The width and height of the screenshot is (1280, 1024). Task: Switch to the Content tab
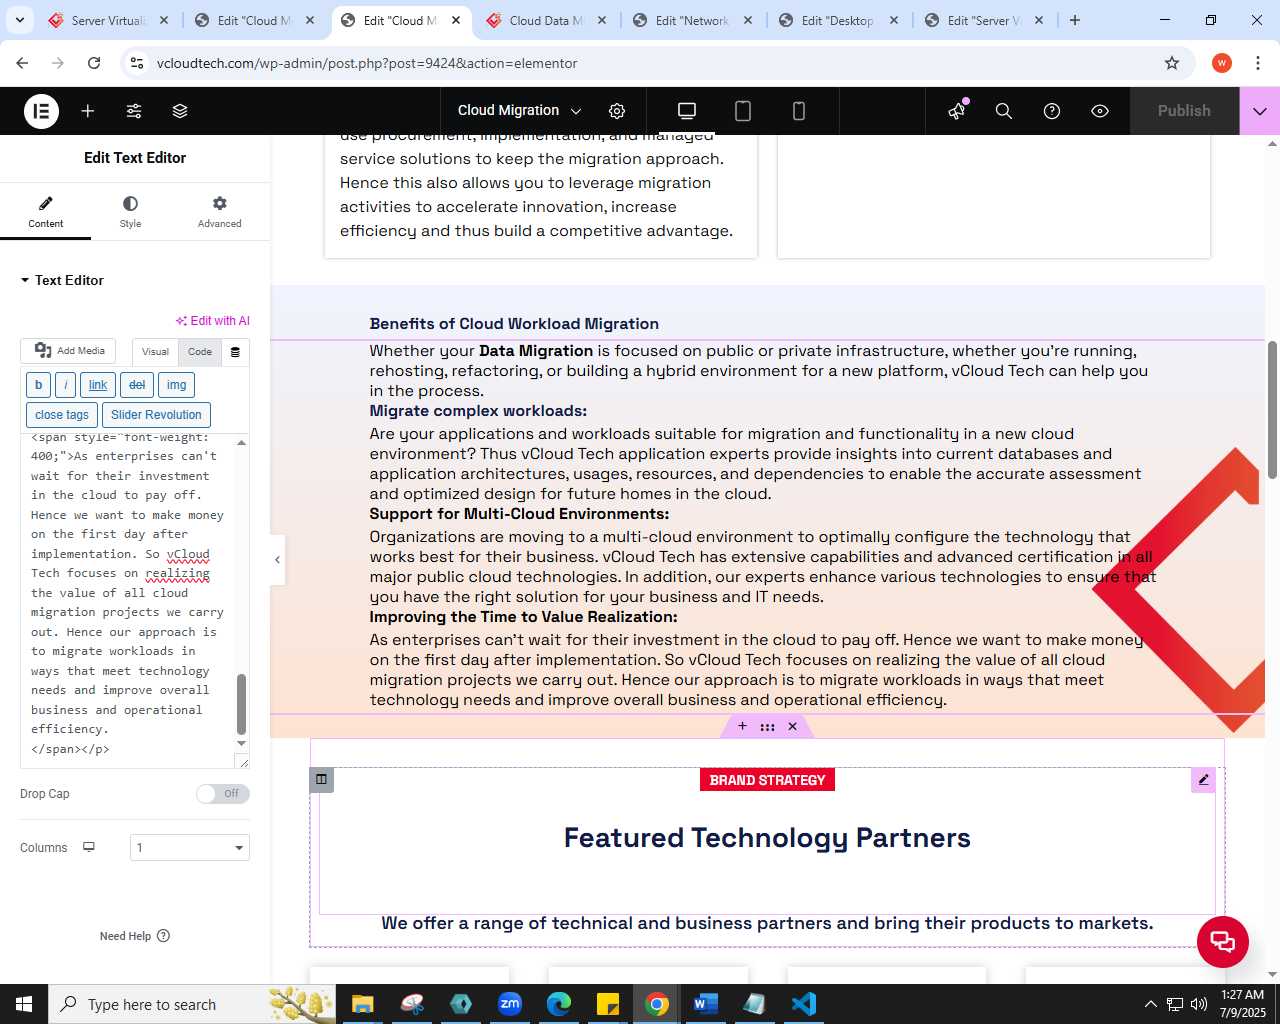(45, 212)
